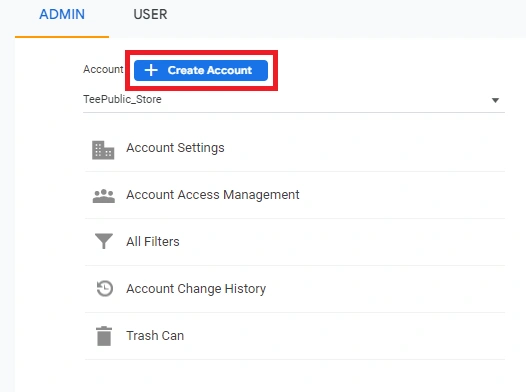Screen dimensions: 526x392
Task: Switch to the ADMIN tab
Action: click(x=62, y=14)
